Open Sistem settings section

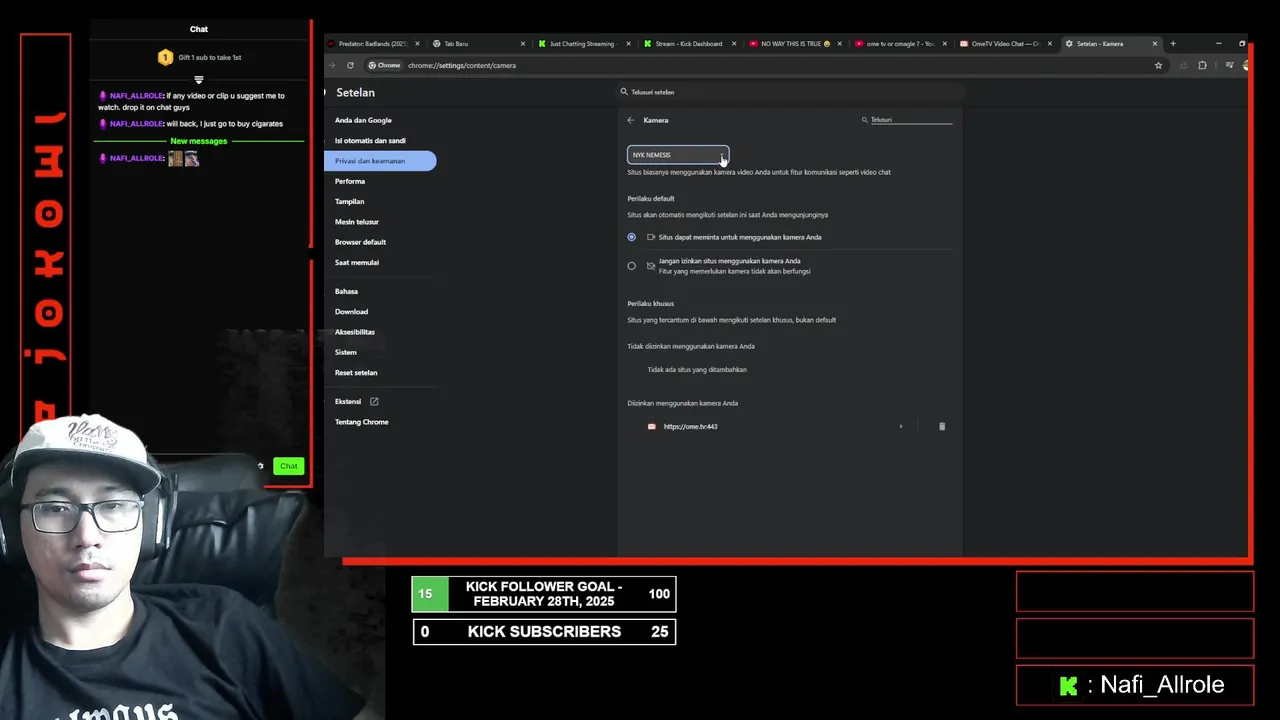[346, 352]
